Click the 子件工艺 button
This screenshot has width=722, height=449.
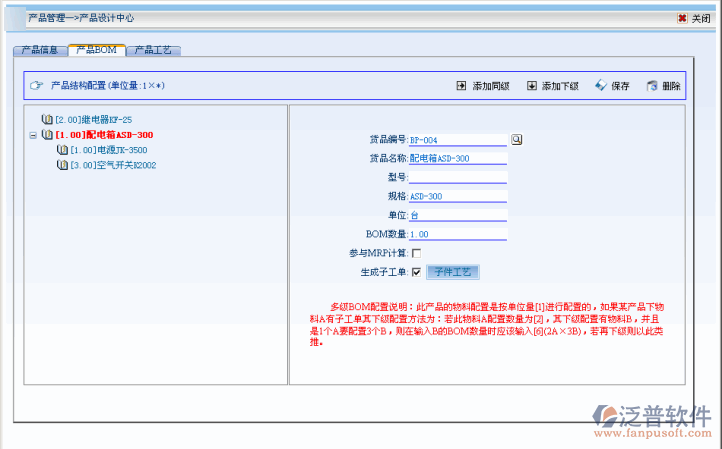(455, 271)
